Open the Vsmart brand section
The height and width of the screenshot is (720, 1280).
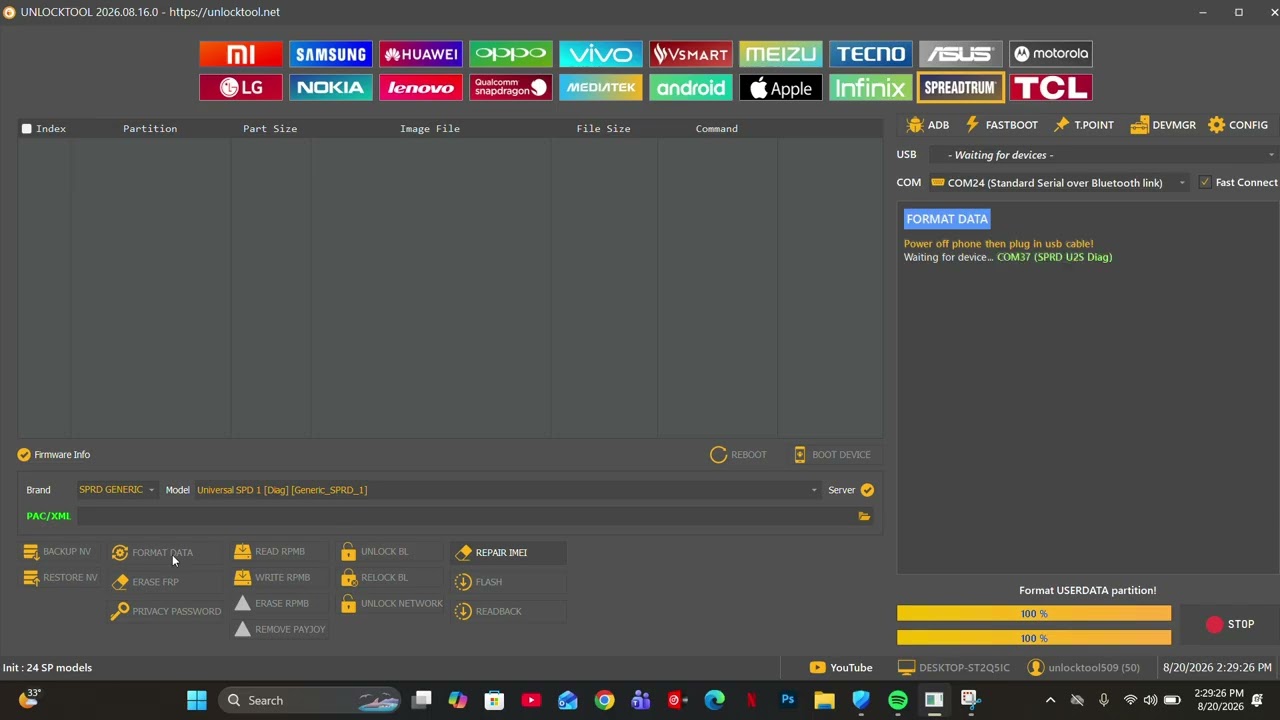691,54
